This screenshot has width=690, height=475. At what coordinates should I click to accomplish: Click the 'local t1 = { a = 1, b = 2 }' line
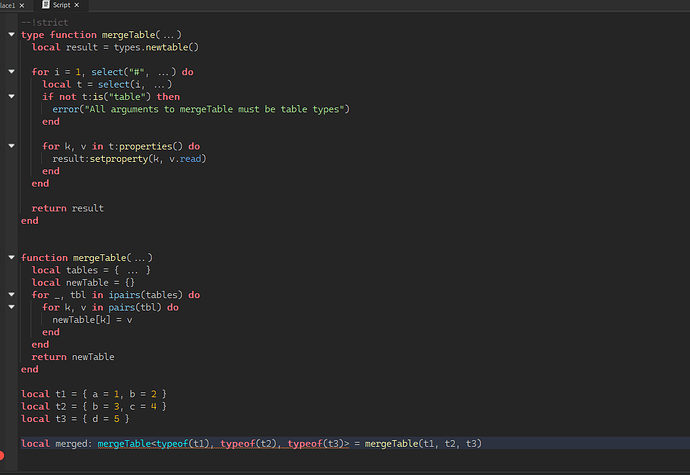94,394
